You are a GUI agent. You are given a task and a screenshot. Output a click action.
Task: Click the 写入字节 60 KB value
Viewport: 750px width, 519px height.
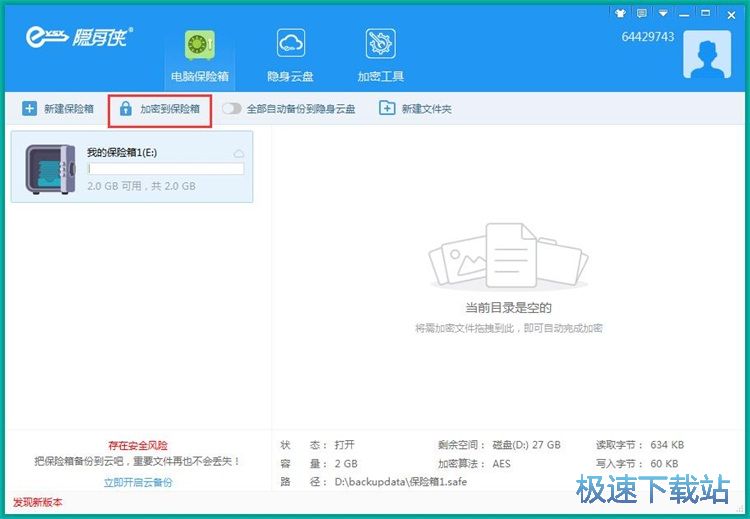[664, 464]
